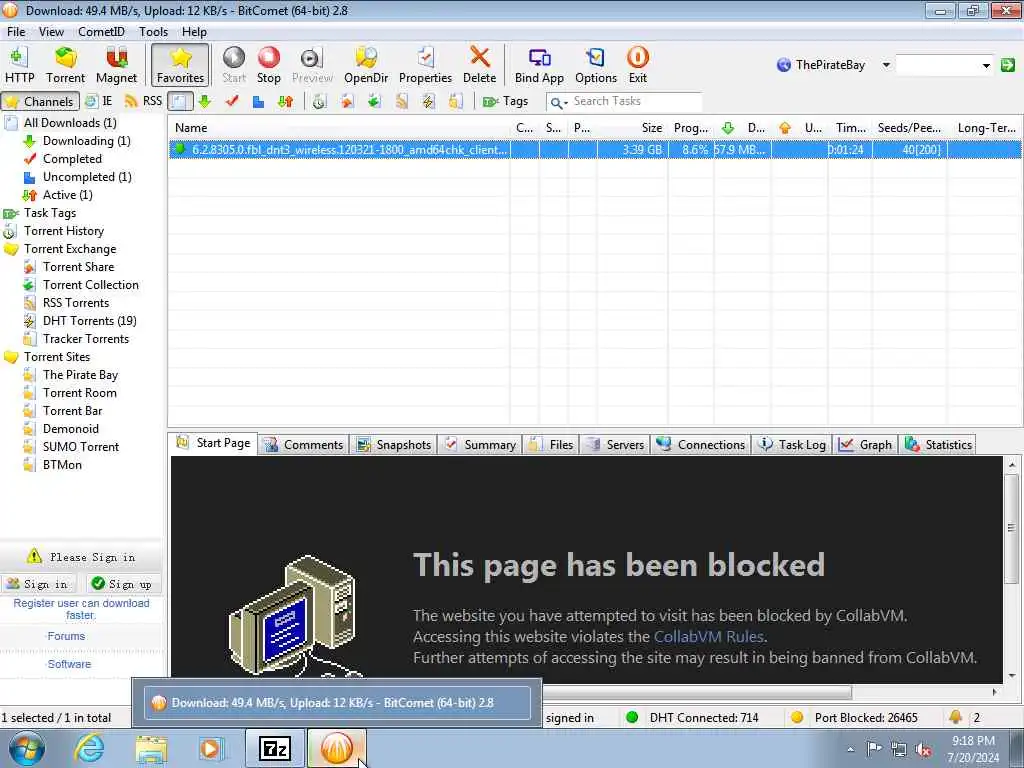Open 7-Zip from the Windows taskbar
The height and width of the screenshot is (768, 1024).
[274, 748]
